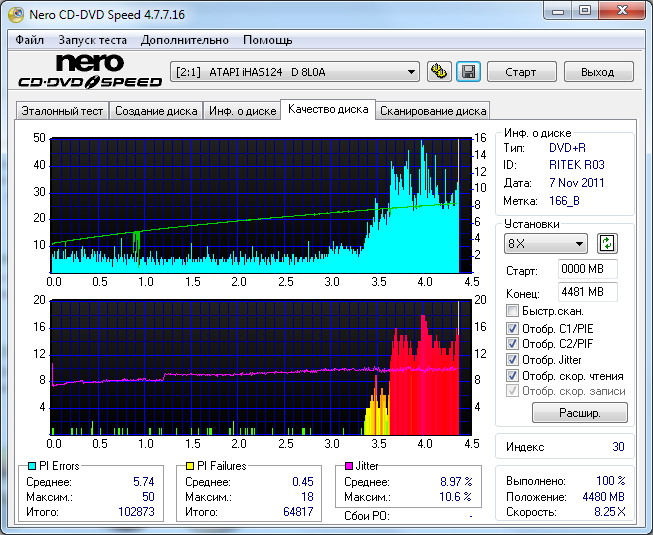
Task: Click the refresh speed list icon
Action: point(607,244)
